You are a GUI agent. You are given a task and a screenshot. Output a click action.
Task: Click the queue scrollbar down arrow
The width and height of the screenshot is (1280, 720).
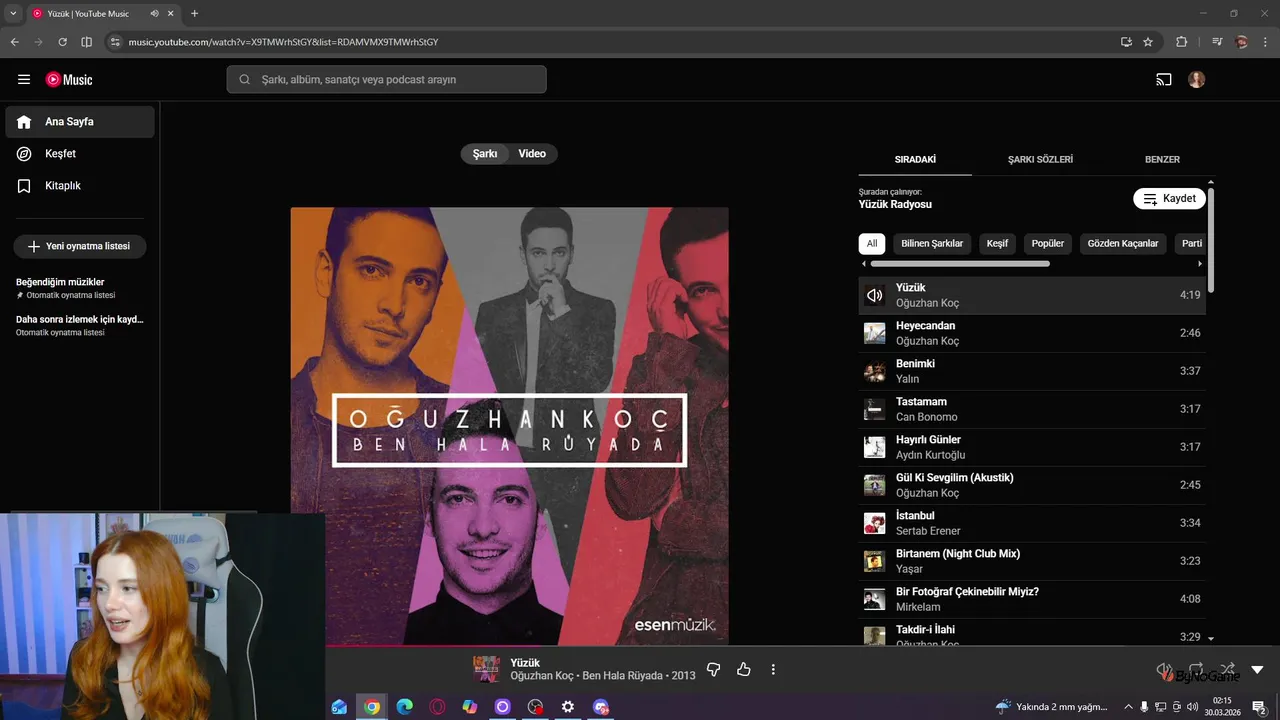click(x=1211, y=638)
